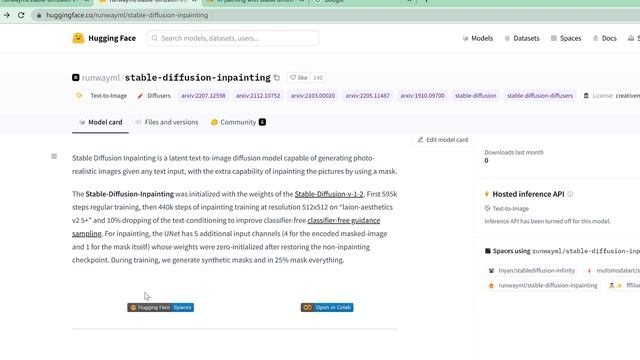This screenshot has height=360, width=640.
Task: Click the arxiv:1910.09700 tag
Action: click(422, 96)
